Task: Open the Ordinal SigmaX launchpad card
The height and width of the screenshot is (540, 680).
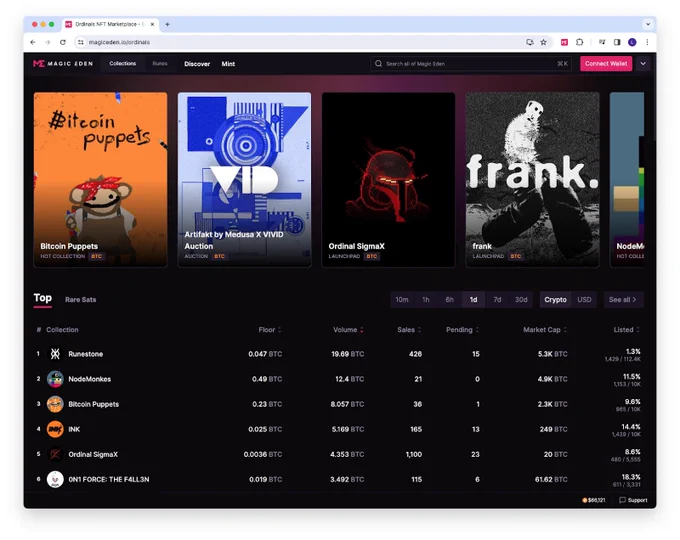Action: coord(389,180)
